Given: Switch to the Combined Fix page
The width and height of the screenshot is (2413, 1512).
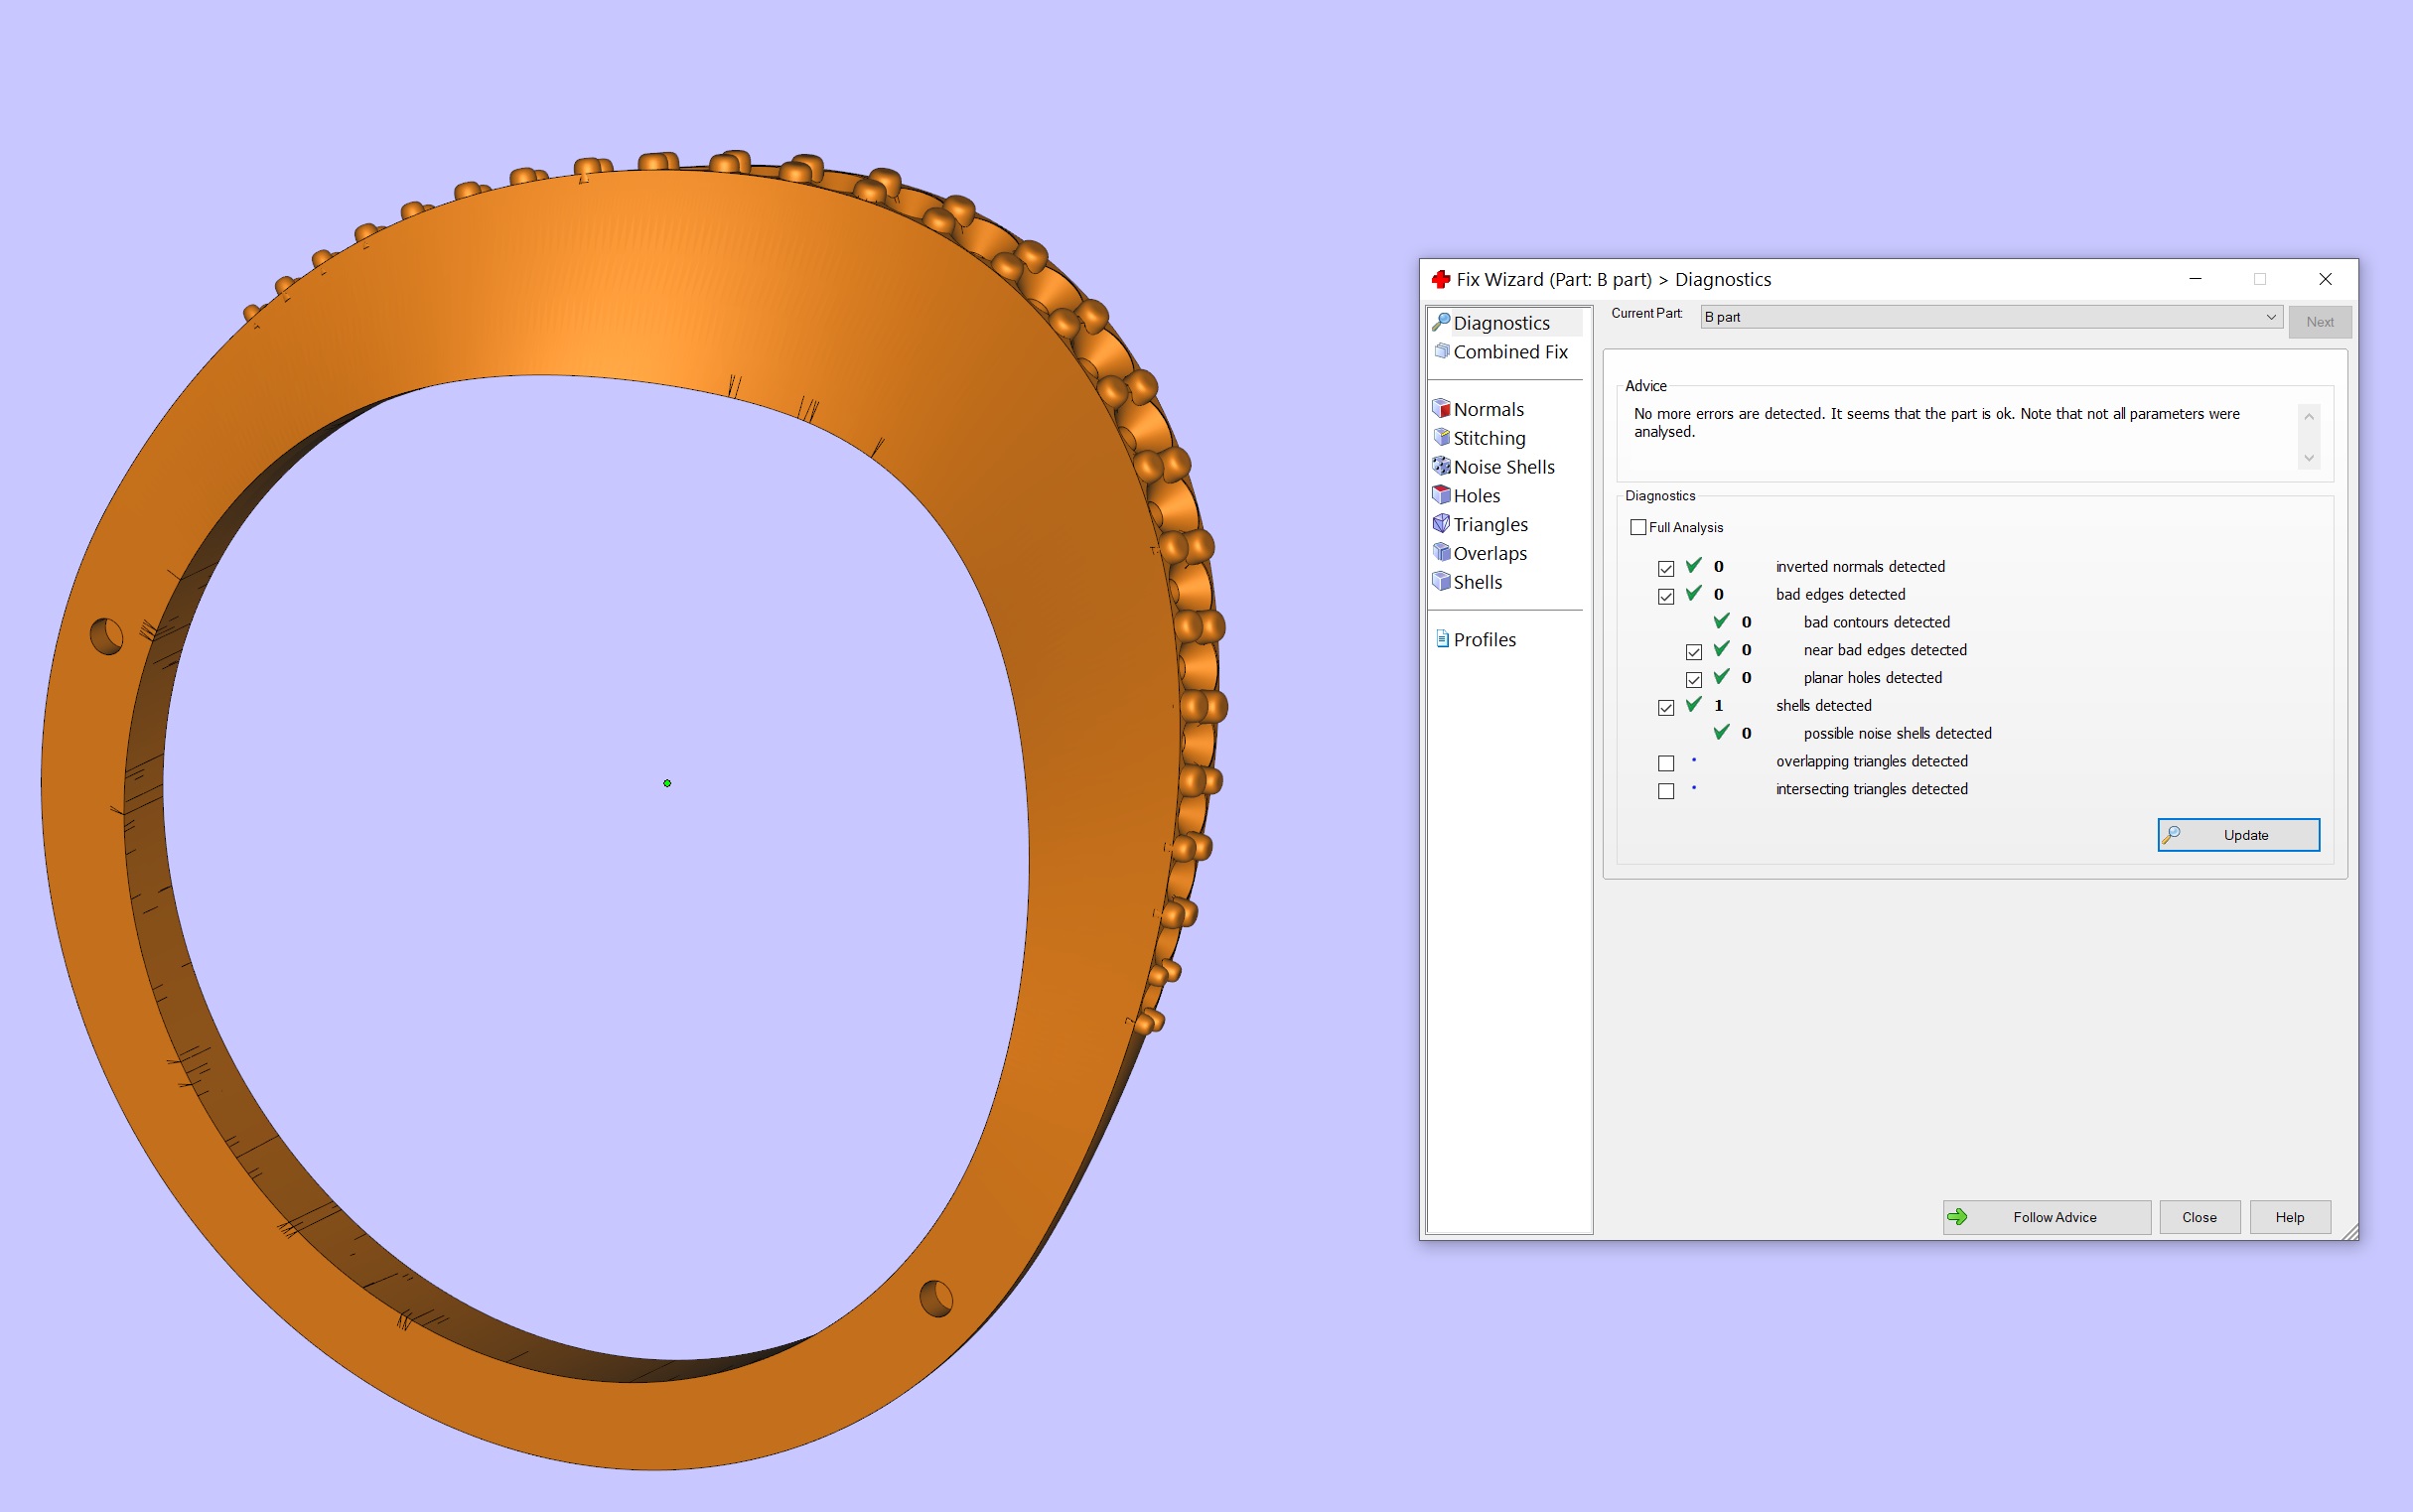Looking at the screenshot, I should (x=1509, y=352).
